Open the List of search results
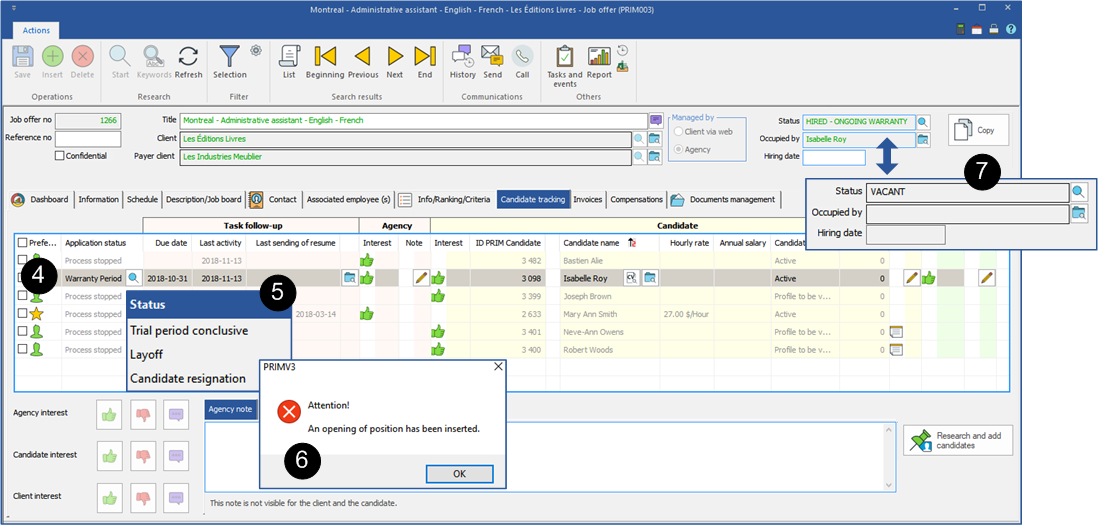Screen dimensions: 1098x525 click(289, 56)
